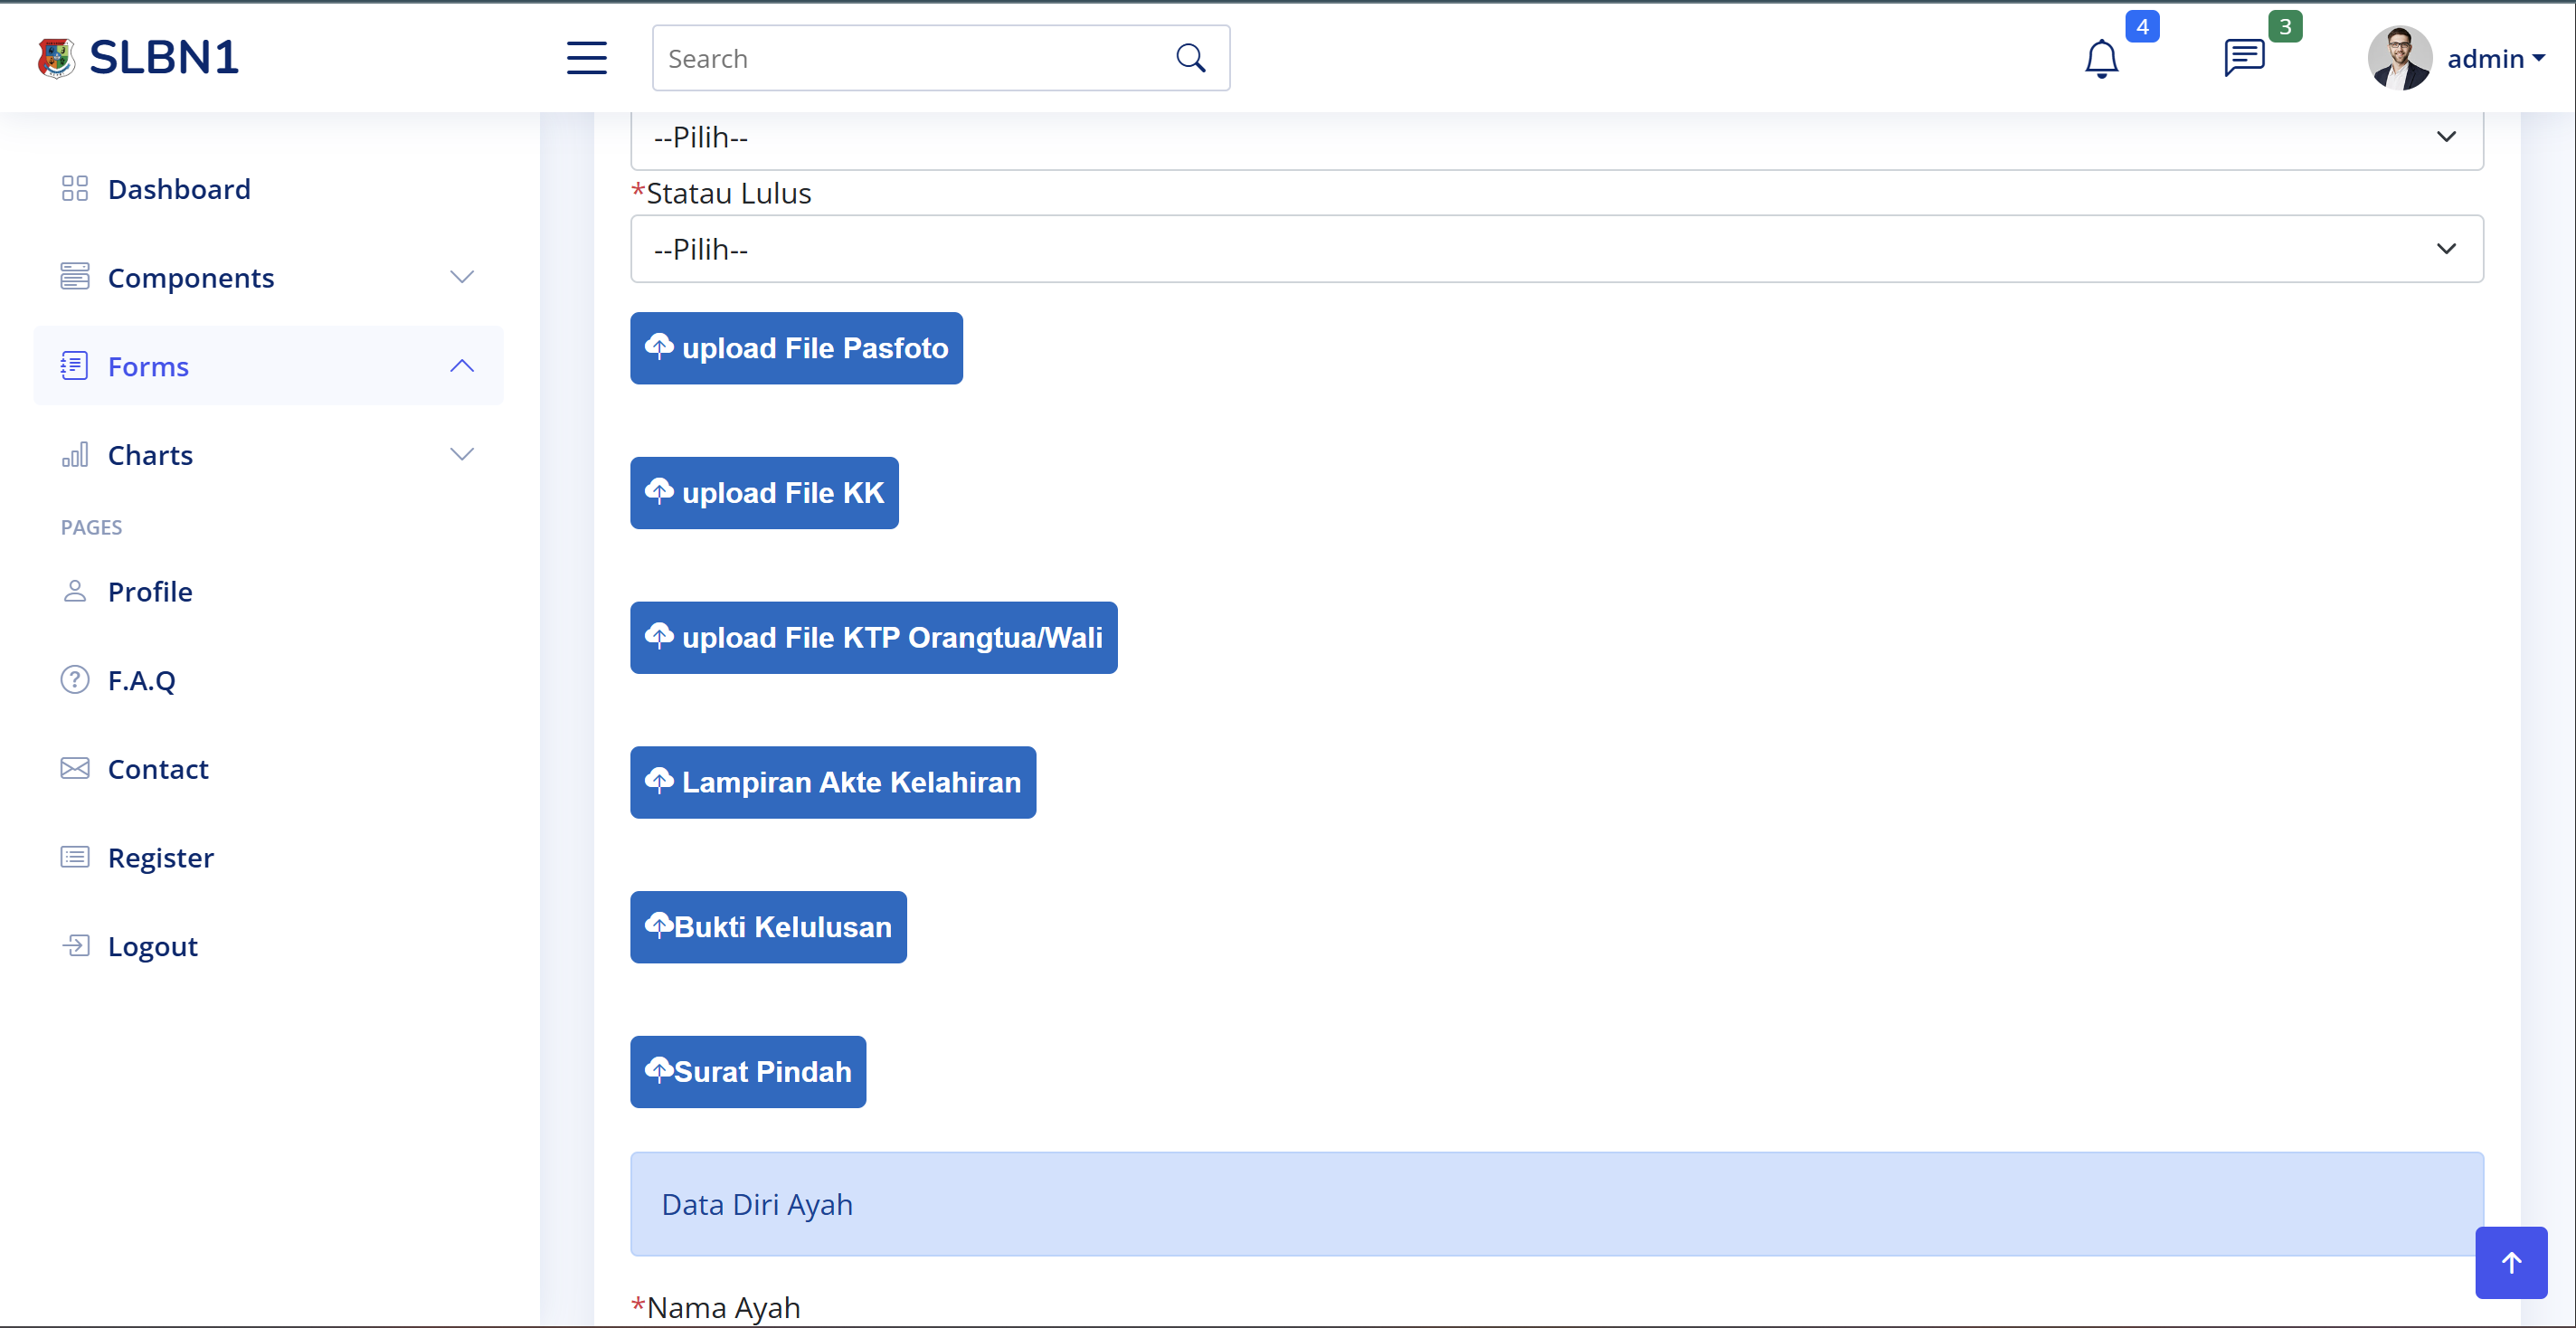2576x1328 pixels.
Task: Click Lampiran Akte Kelahiran button
Action: click(832, 782)
